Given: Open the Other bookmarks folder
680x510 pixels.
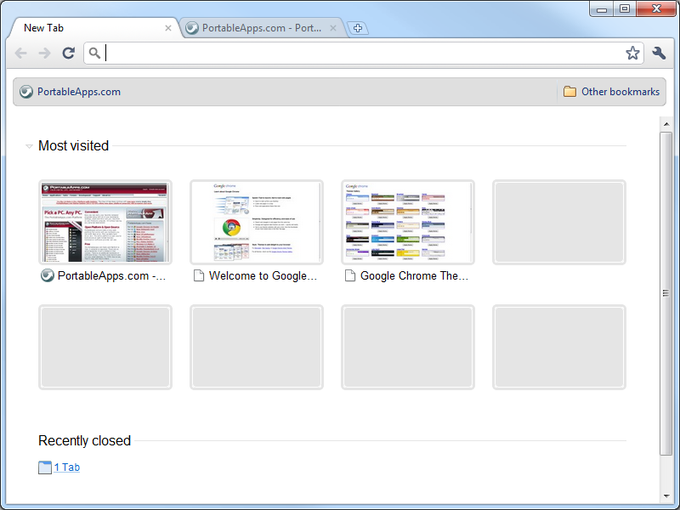Looking at the screenshot, I should [611, 92].
